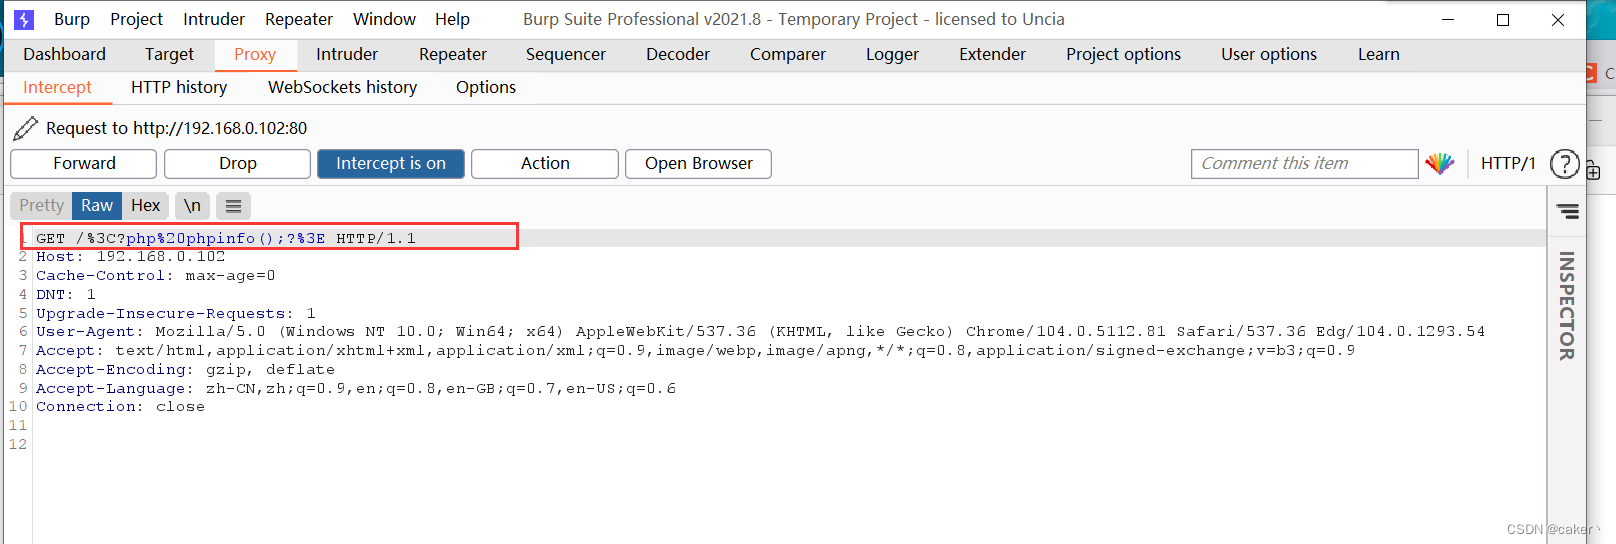Forward the intercepted request
1616x544 pixels.
click(84, 164)
